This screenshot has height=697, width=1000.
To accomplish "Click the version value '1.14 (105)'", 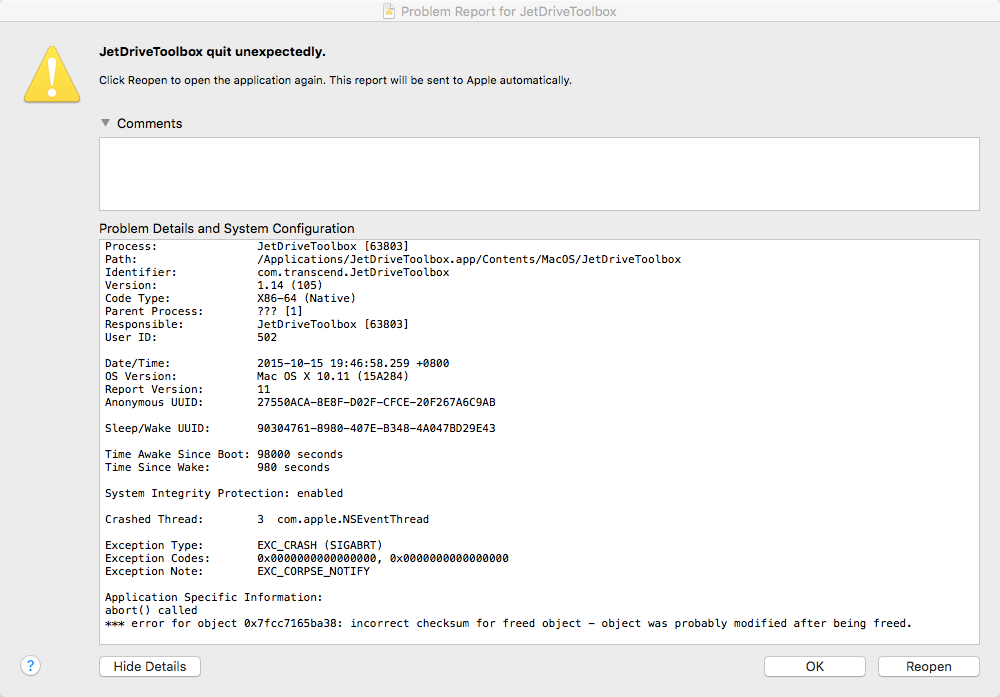I will [x=290, y=285].
